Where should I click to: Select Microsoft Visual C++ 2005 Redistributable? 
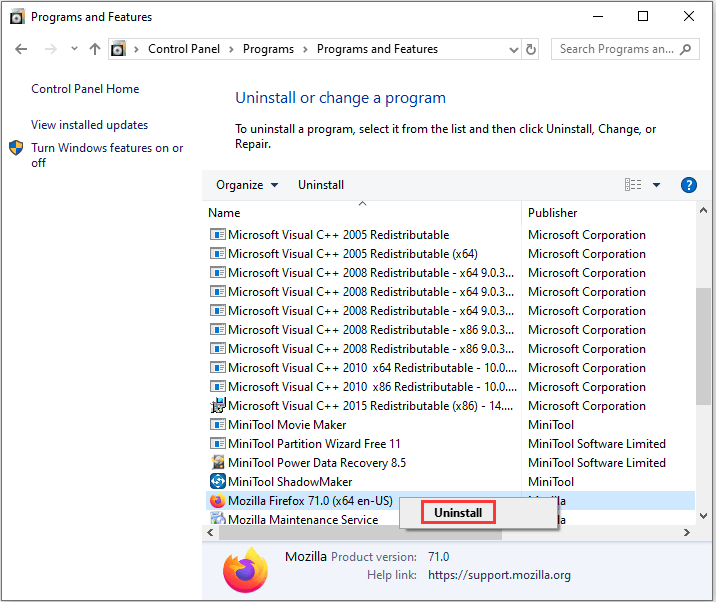click(338, 235)
